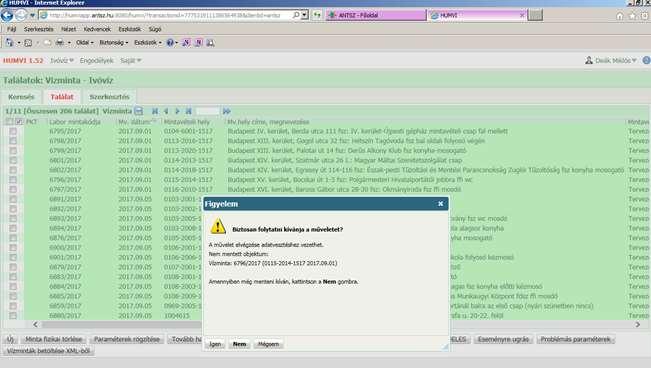
Task: Click the Research icon in command bar
Action: (210, 42)
